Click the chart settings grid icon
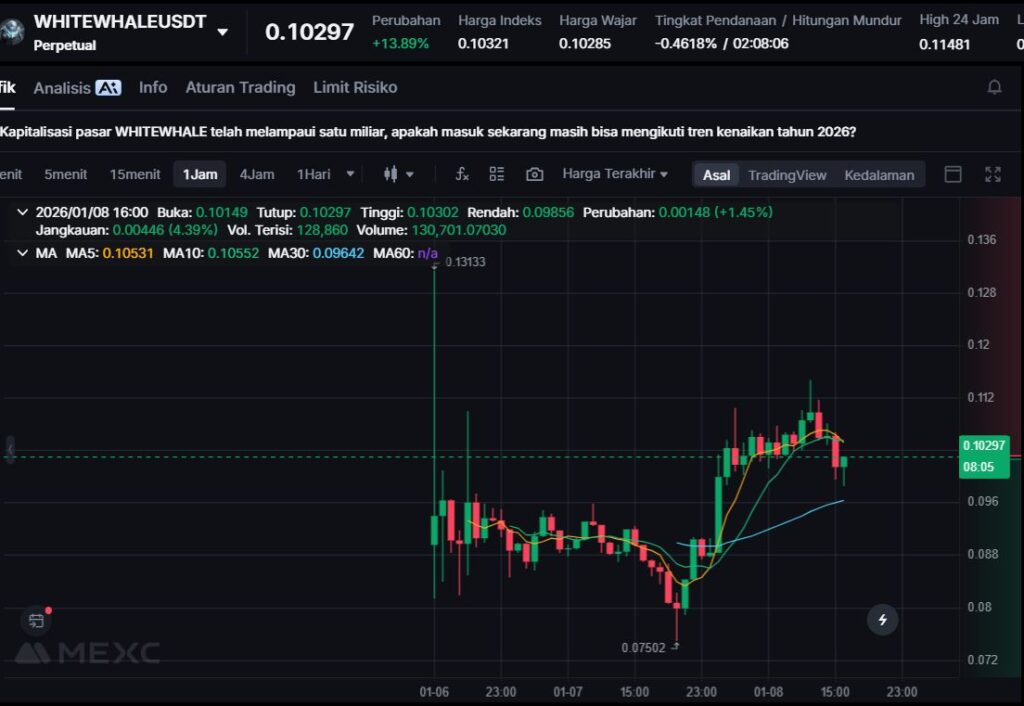Screen dimensions: 1024x706 click(497, 174)
